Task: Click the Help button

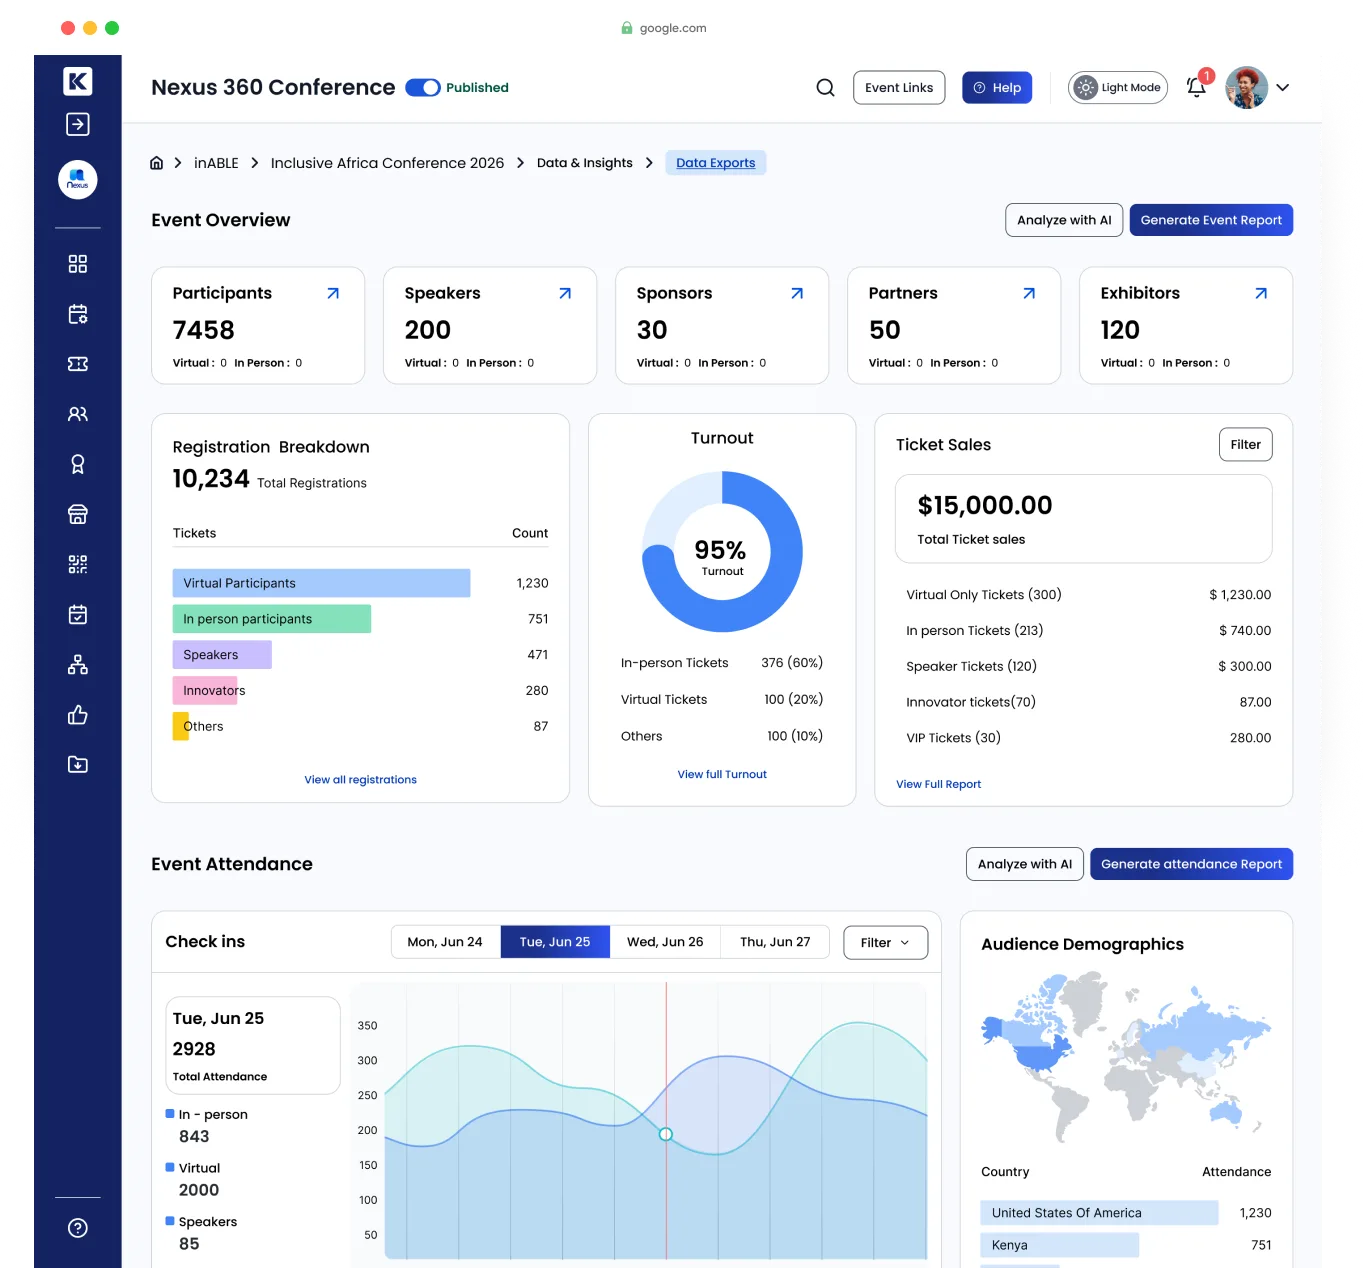Action: tap(997, 88)
